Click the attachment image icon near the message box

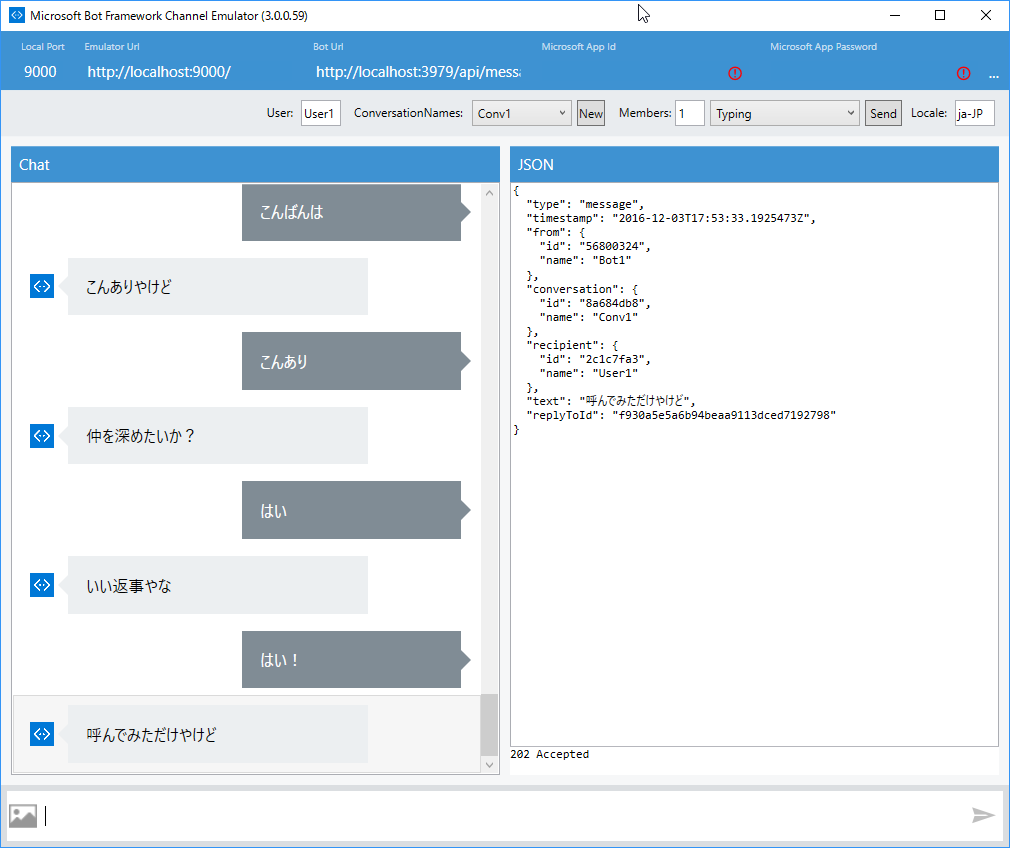click(x=22, y=815)
